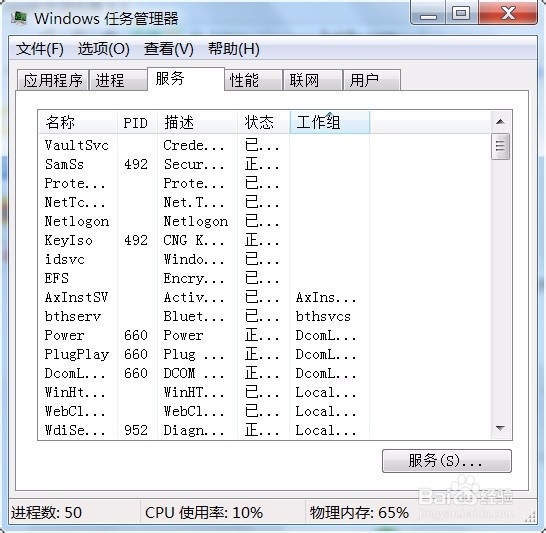Sort by the 状态 column header

[264, 123]
